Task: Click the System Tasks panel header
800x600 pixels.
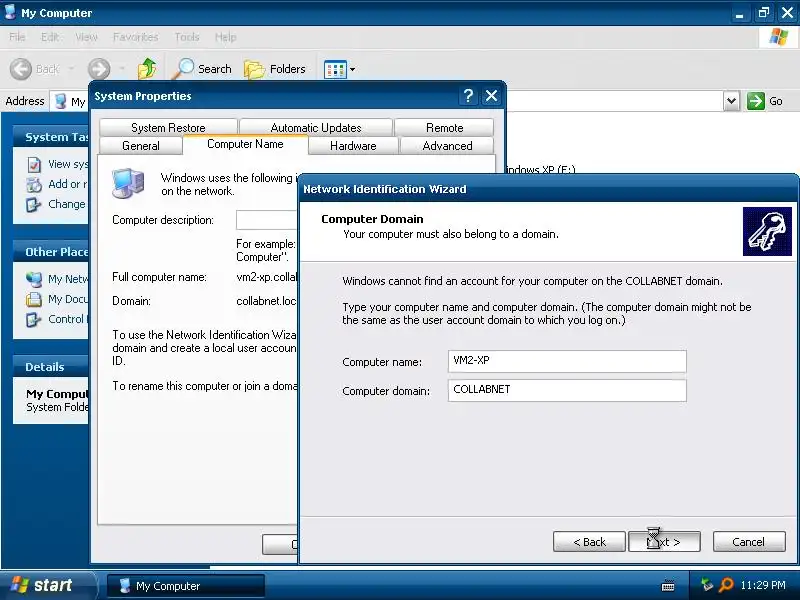Action: tap(51, 137)
